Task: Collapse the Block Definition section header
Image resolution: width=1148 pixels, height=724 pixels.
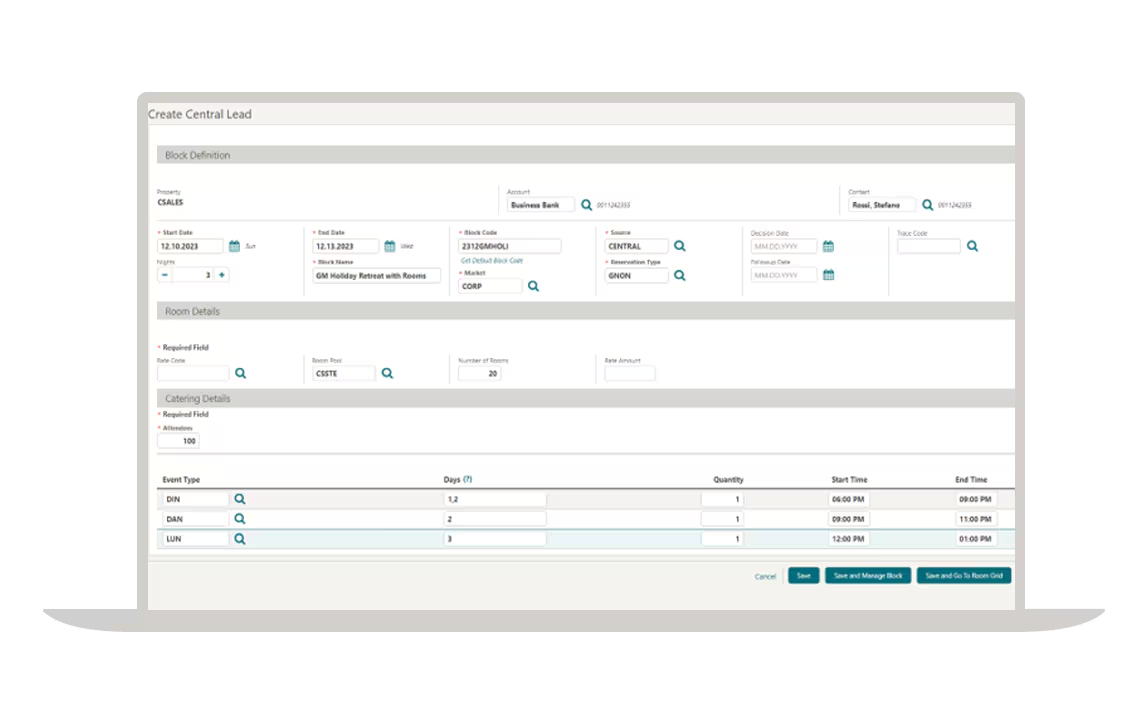Action: click(200, 155)
